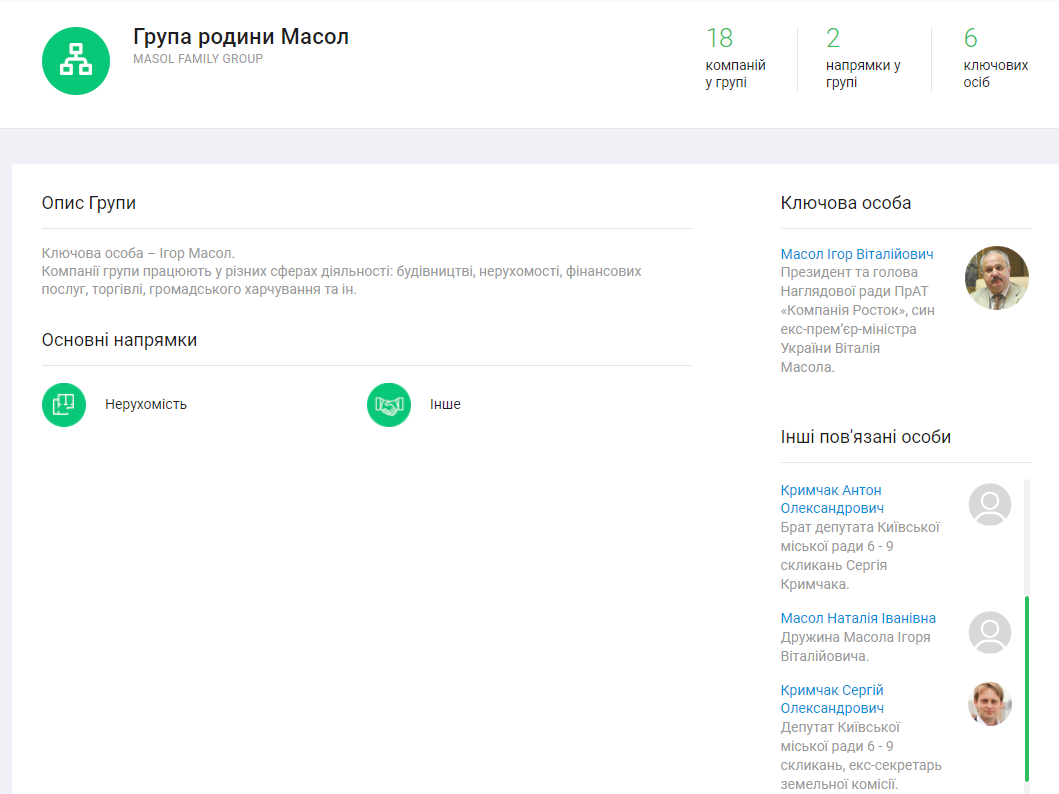Click the Нерухомість real estate icon

64,405
